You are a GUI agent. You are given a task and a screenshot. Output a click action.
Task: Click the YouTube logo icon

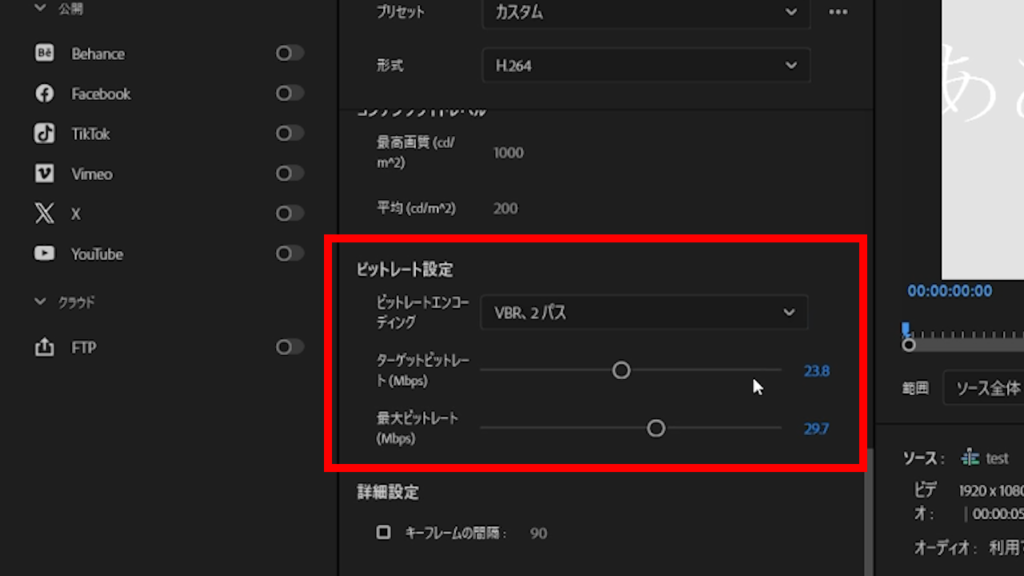[44, 253]
